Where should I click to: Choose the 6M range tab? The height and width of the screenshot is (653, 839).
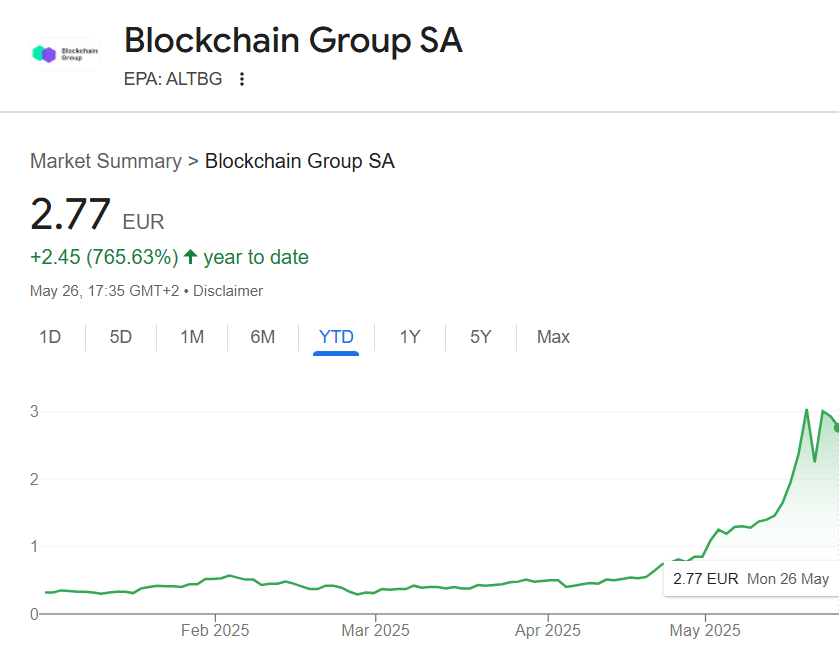tap(263, 337)
